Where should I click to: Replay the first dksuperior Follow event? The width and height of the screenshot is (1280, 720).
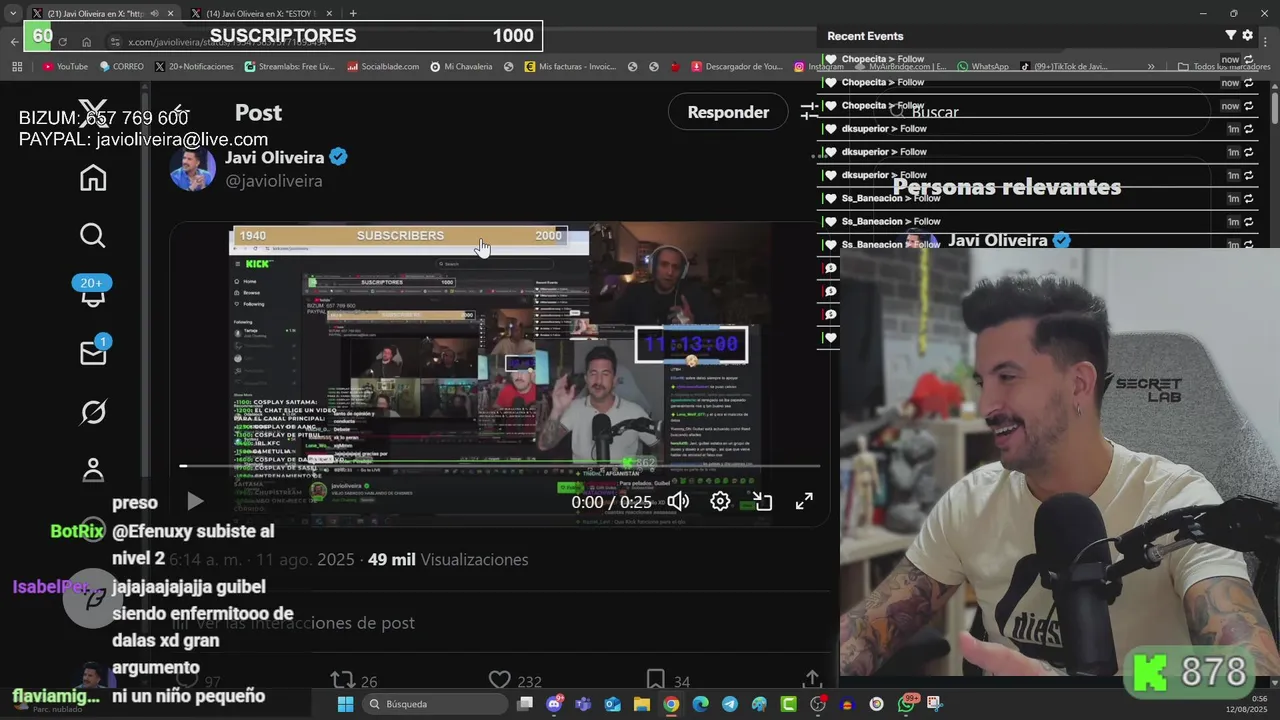coord(1249,129)
